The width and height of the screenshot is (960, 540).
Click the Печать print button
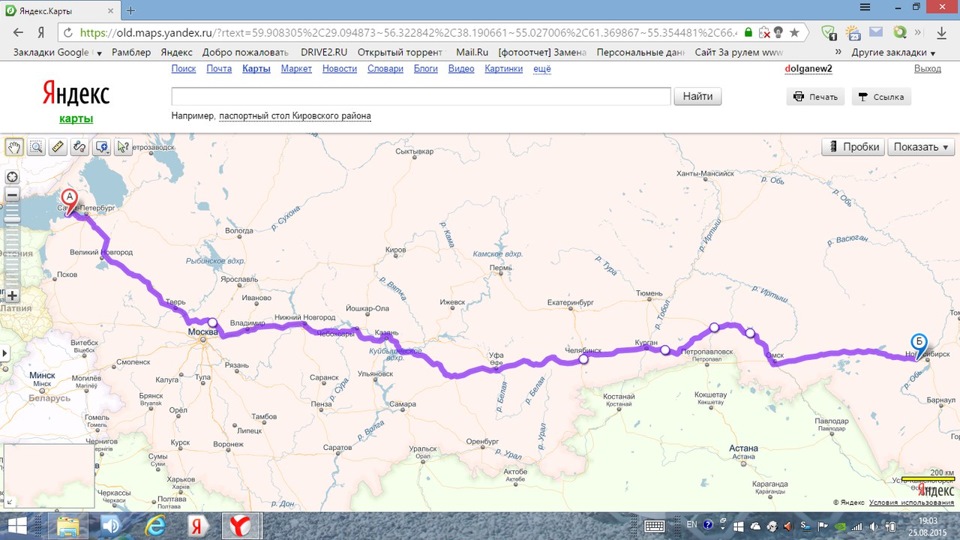click(x=816, y=97)
